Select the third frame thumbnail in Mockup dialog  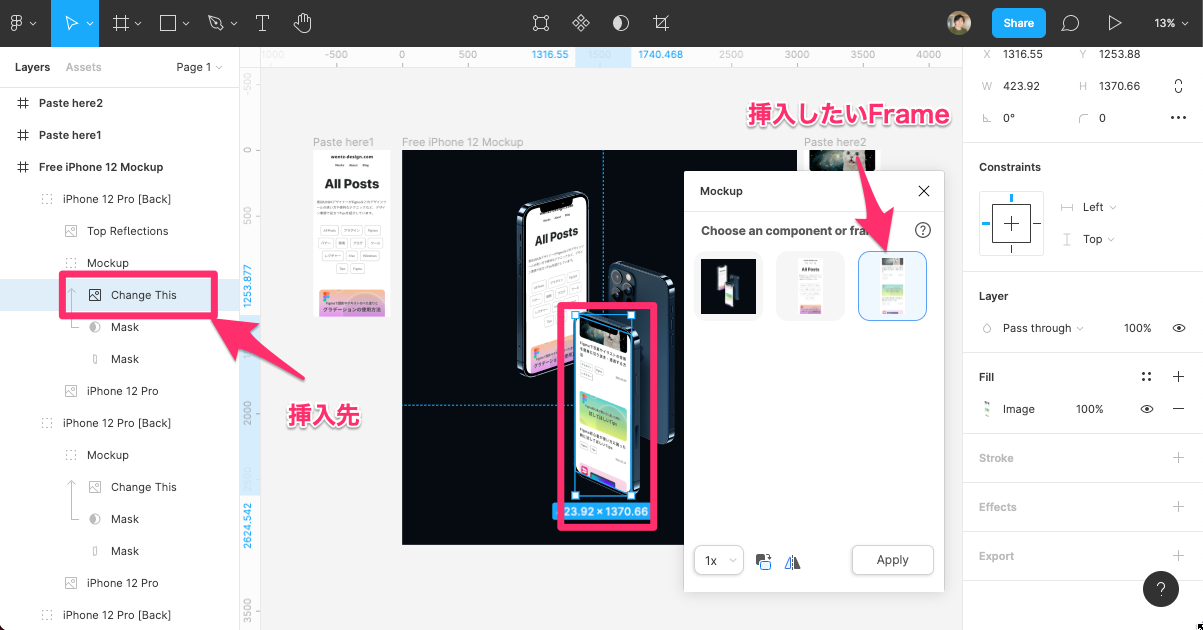pyautogui.click(x=892, y=286)
